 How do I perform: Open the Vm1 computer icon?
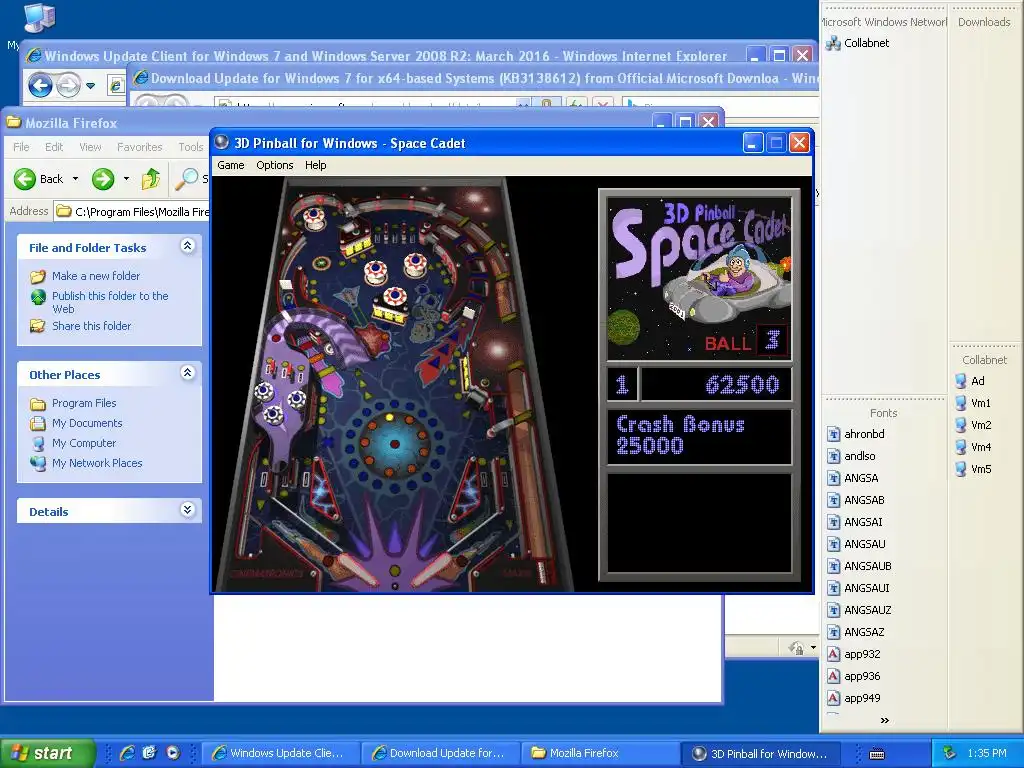tap(961, 403)
